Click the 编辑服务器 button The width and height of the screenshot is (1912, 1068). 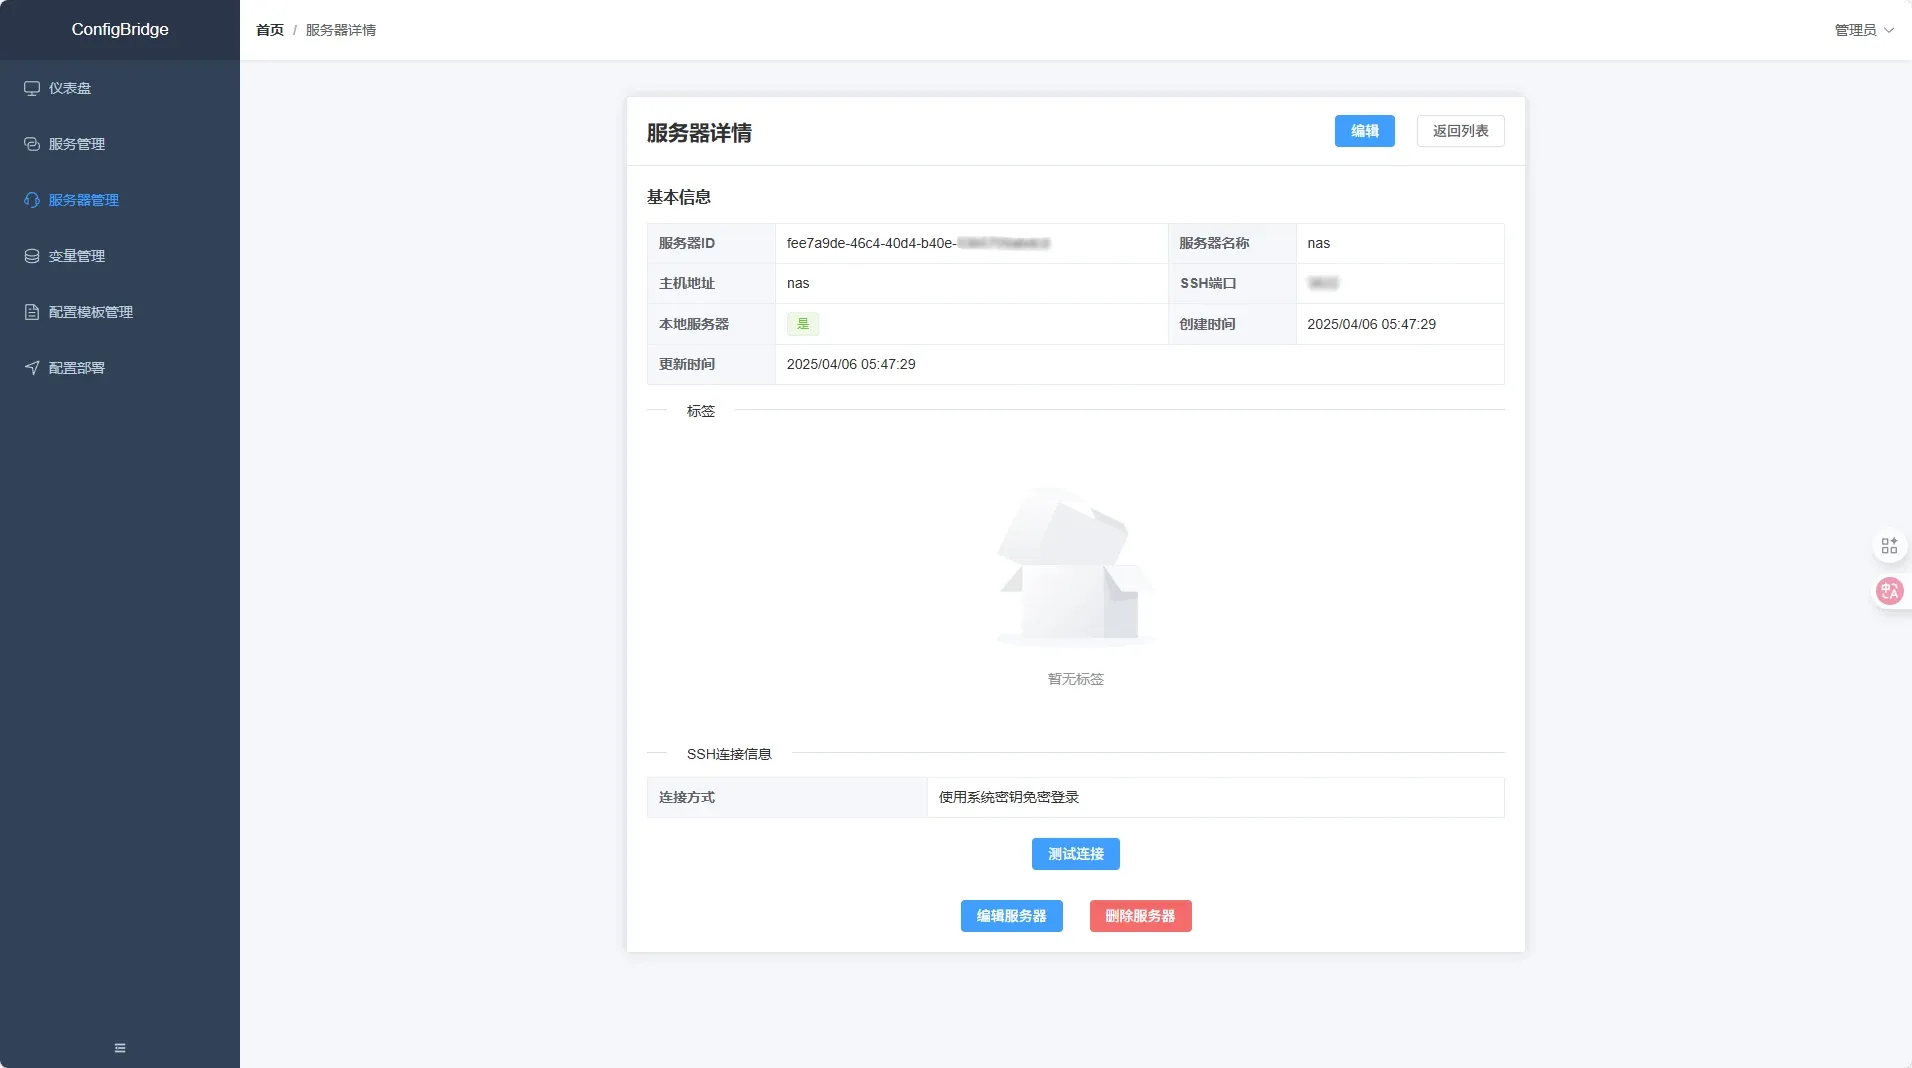[1011, 915]
